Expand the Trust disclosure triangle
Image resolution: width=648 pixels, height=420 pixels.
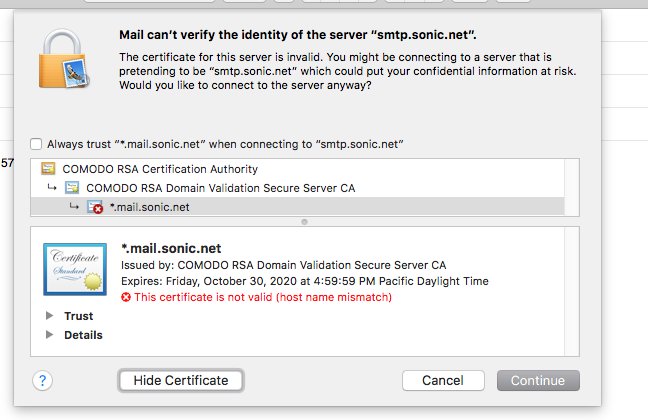click(x=49, y=316)
